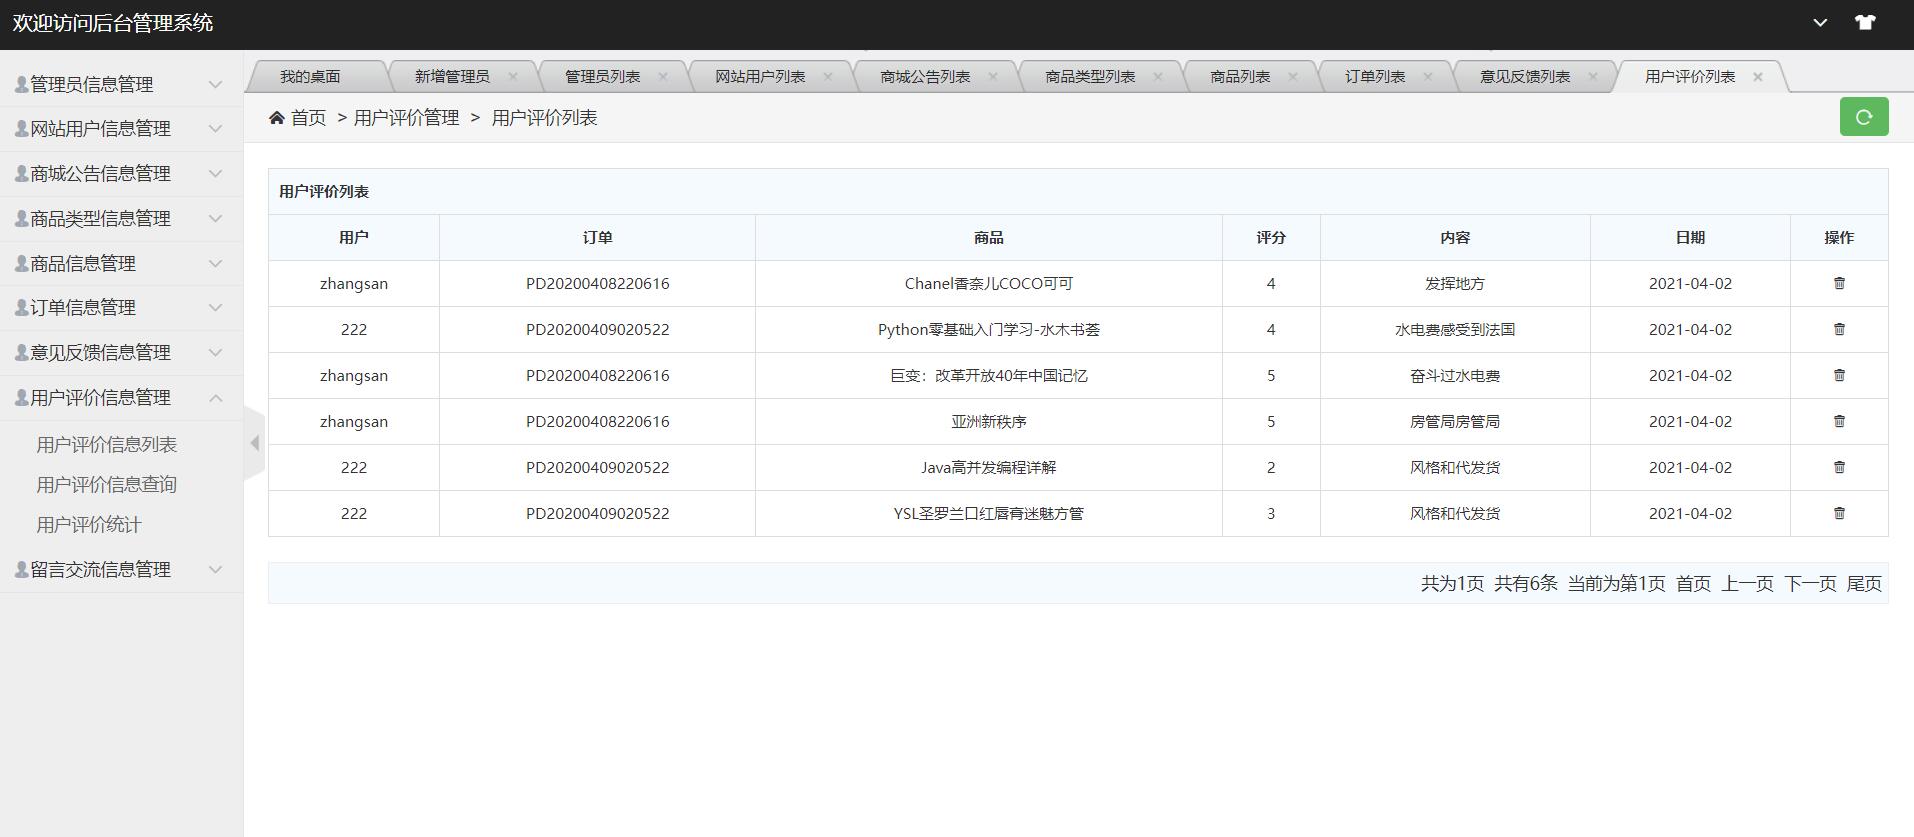Delete the 巨变：改革开放40年中国记忆 review
This screenshot has height=837, width=1914.
(1838, 375)
